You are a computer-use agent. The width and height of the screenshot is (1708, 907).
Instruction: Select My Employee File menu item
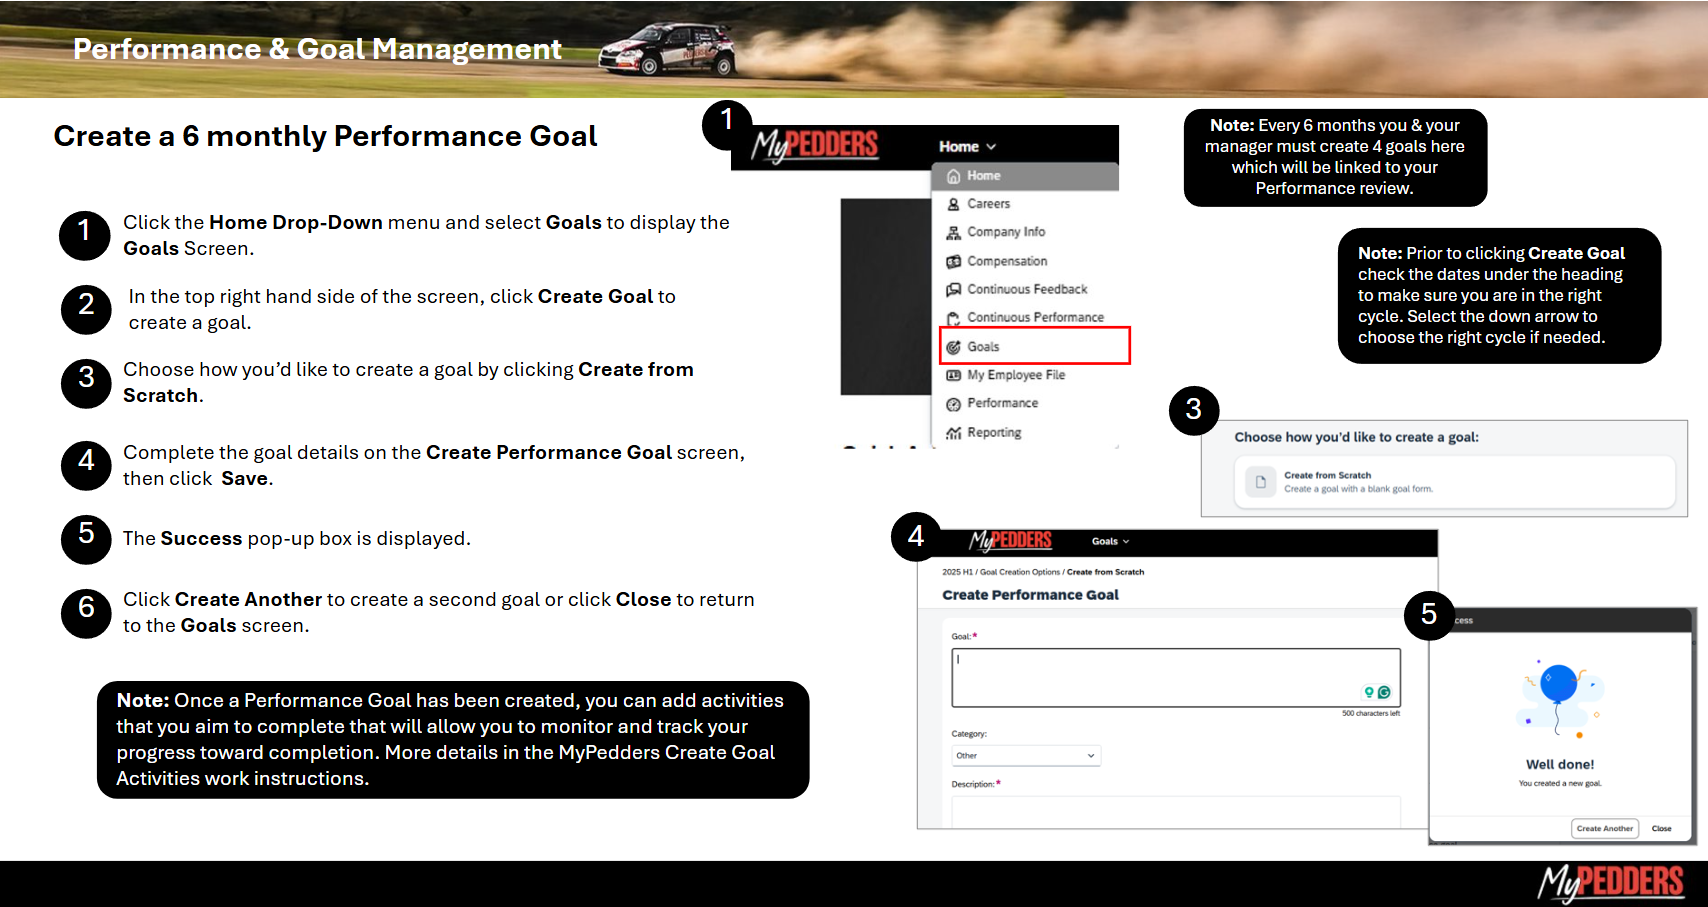coord(1015,375)
